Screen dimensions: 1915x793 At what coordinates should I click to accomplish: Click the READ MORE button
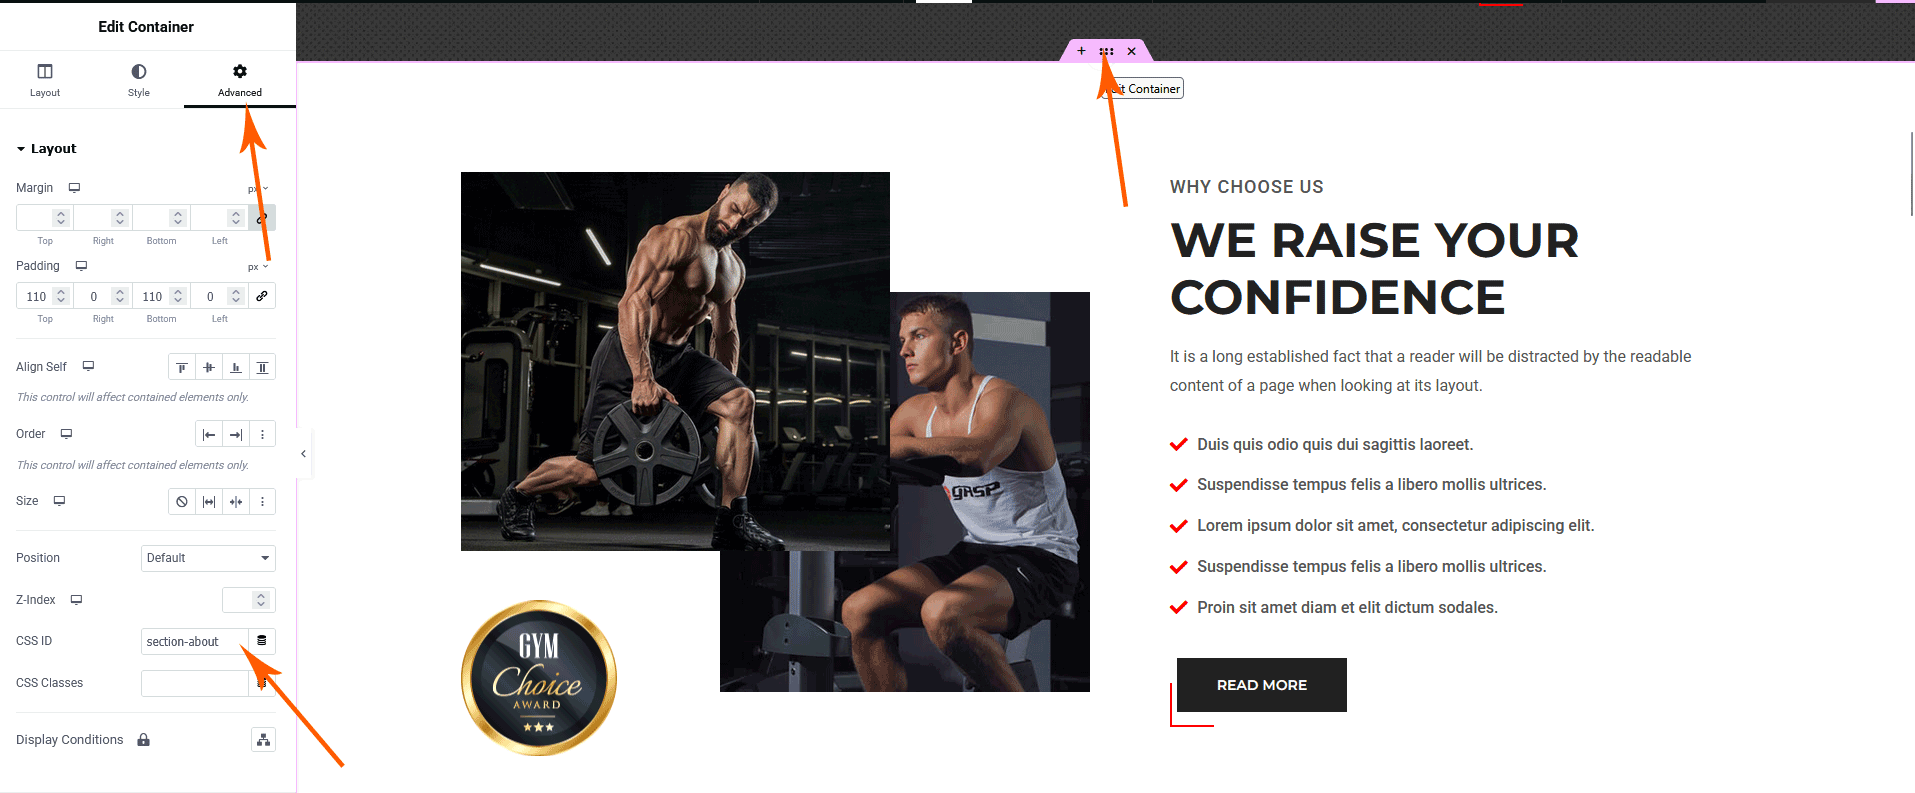(x=1262, y=685)
